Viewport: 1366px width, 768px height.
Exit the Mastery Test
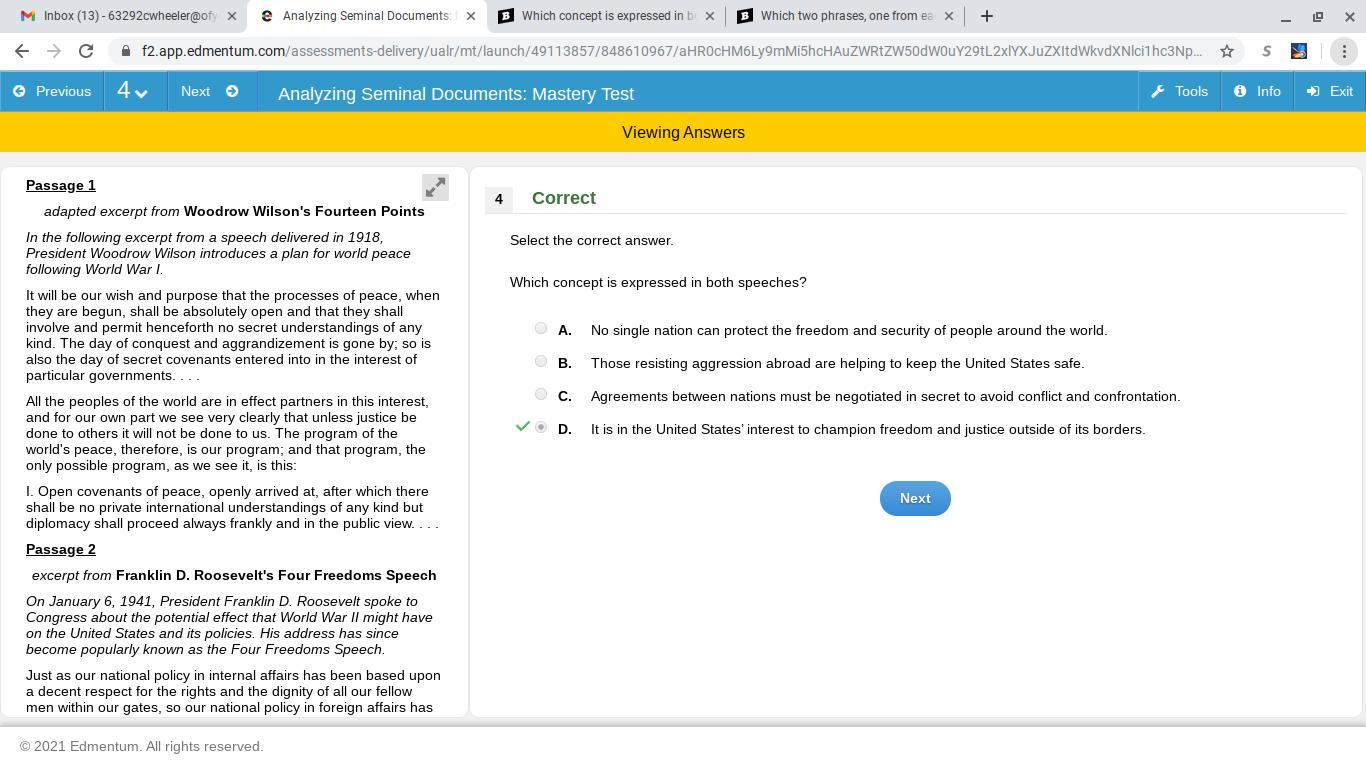point(1330,91)
